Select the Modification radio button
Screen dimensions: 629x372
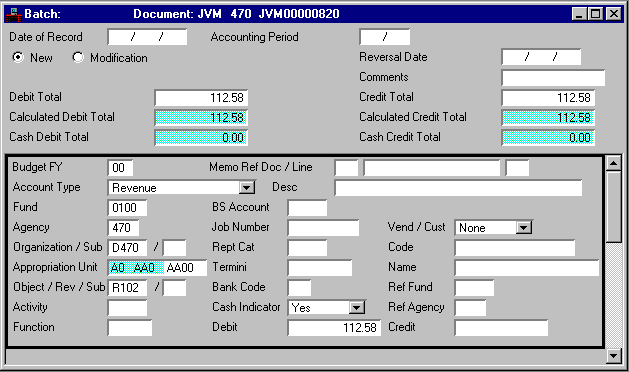coord(78,57)
